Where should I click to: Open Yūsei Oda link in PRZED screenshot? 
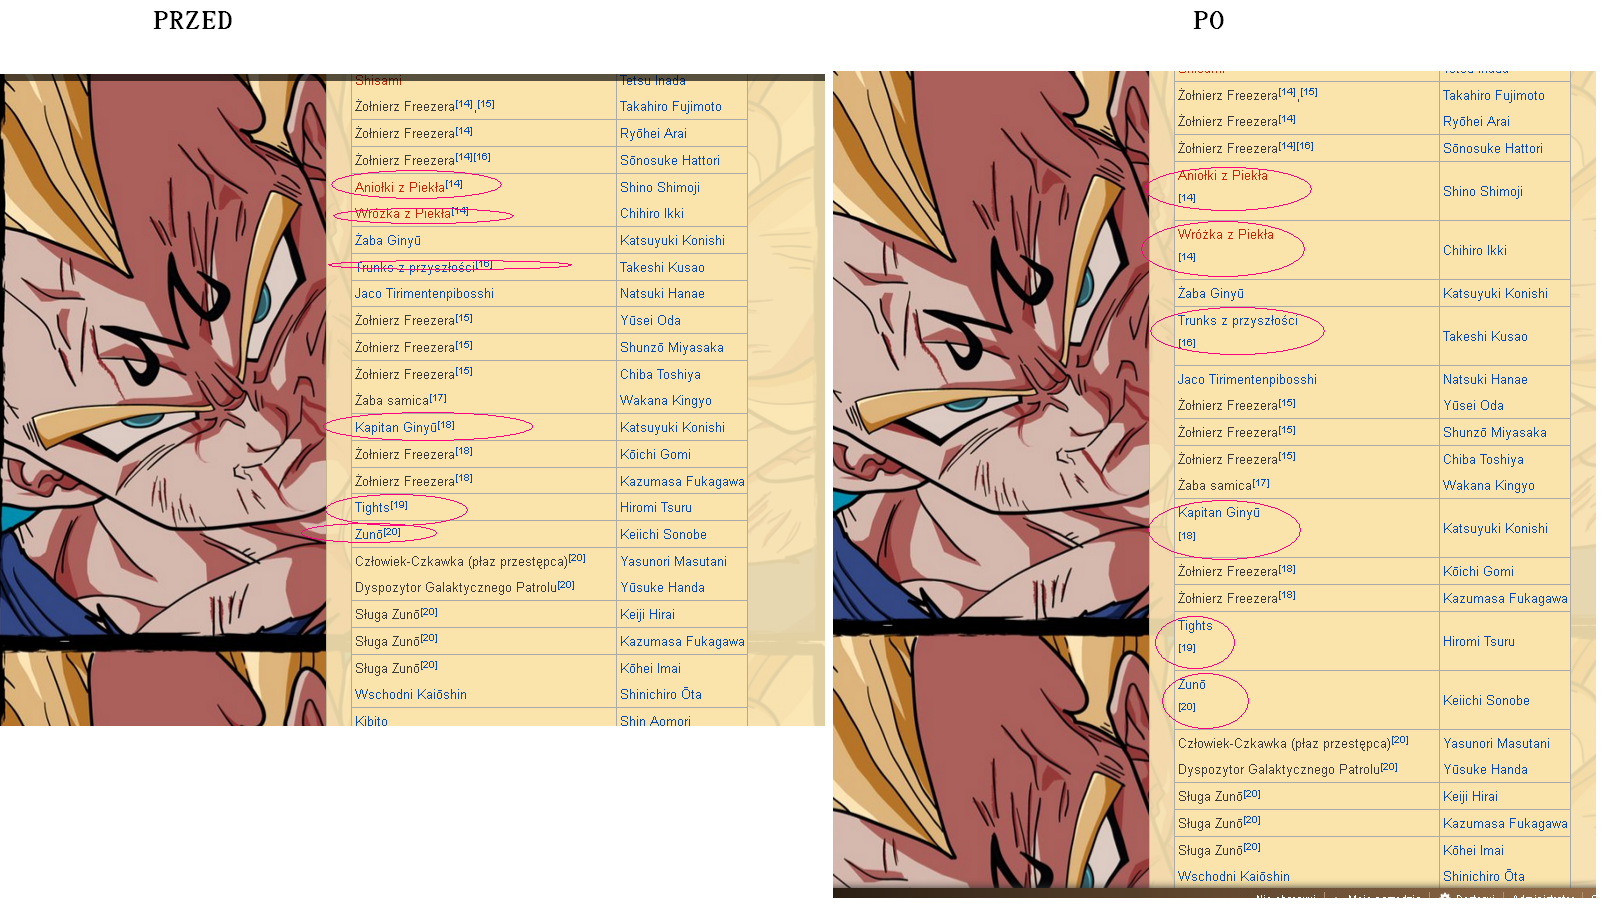pyautogui.click(x=650, y=321)
